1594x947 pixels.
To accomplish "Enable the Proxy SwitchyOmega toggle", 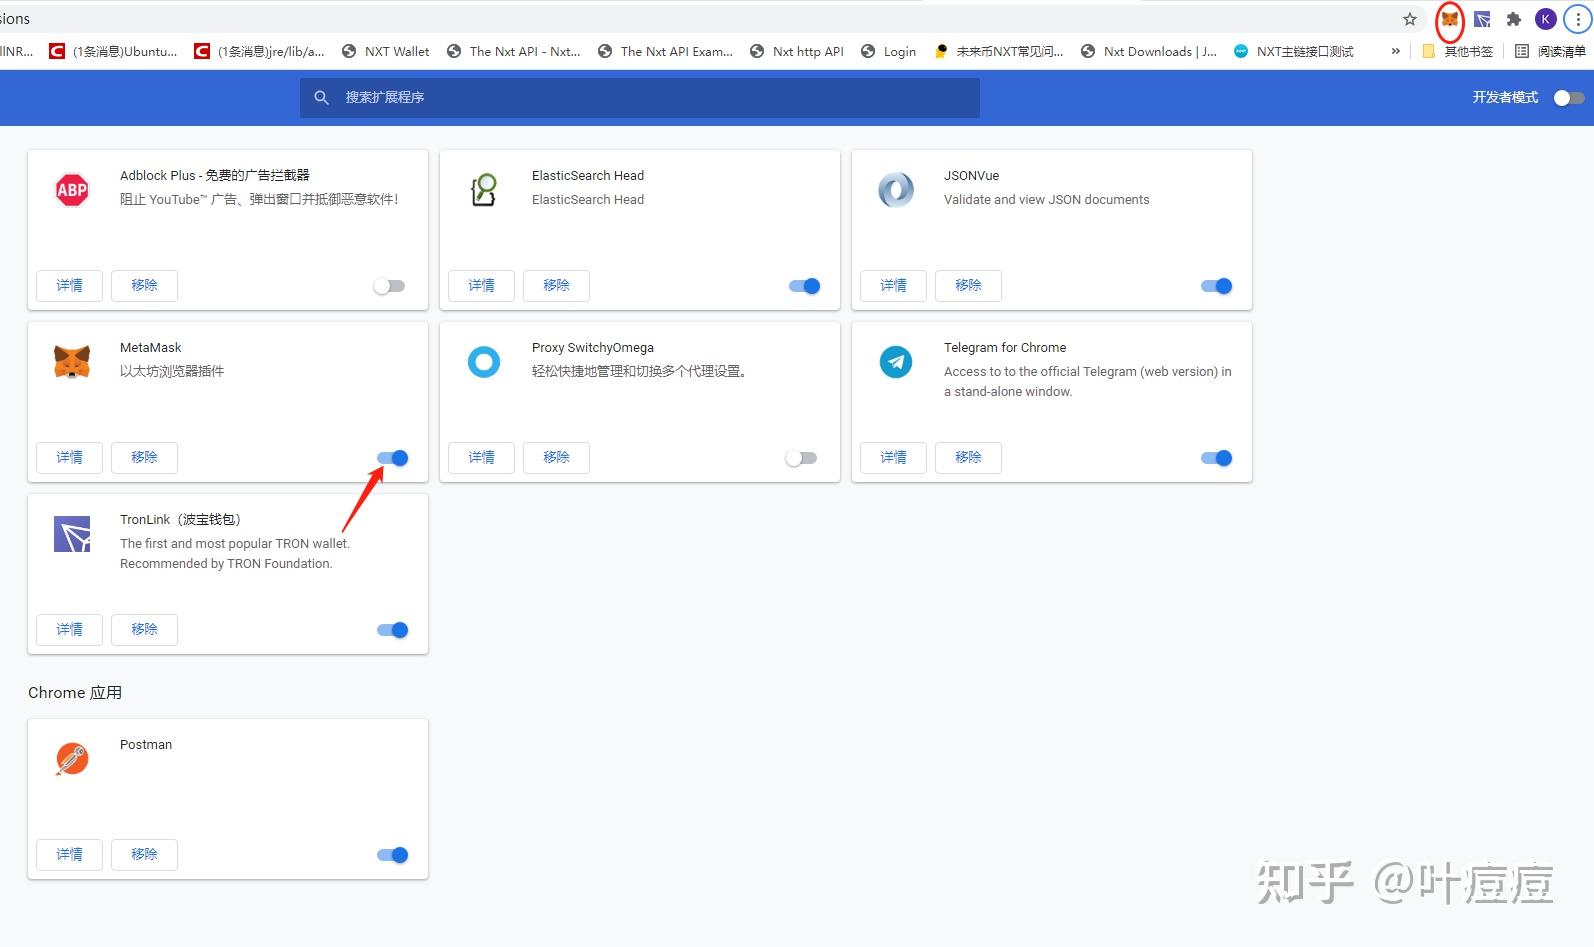I will [801, 458].
